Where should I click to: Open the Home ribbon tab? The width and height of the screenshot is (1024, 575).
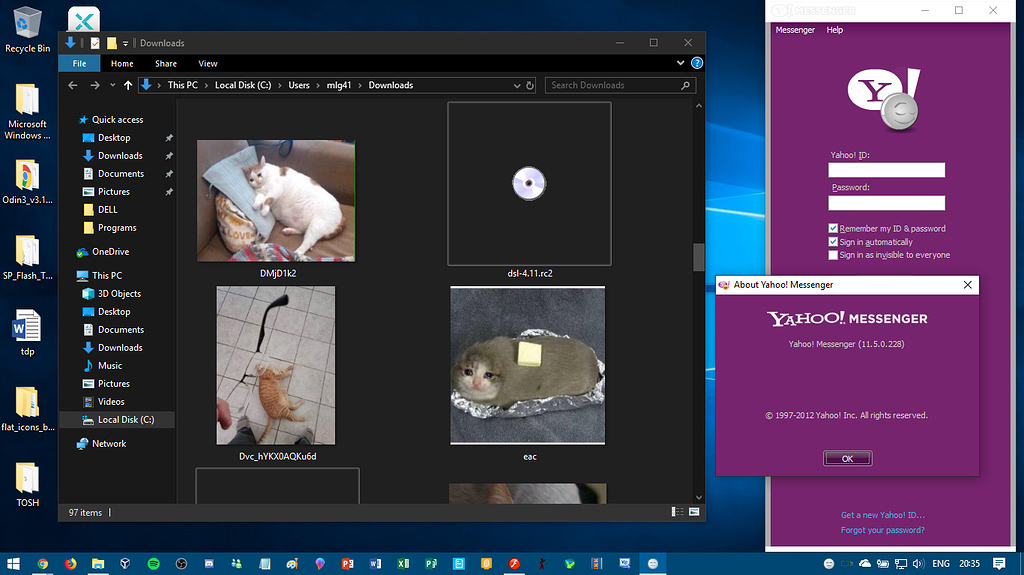[122, 63]
